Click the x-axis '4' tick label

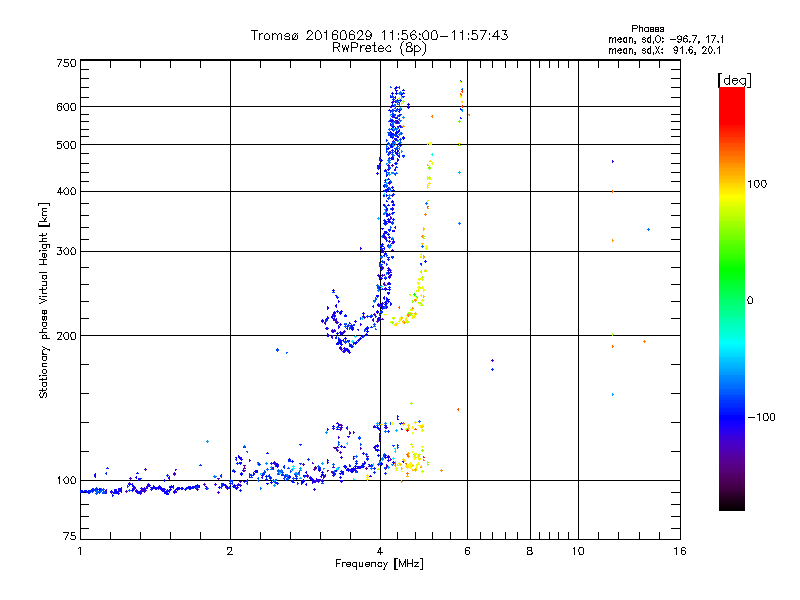coord(380,551)
